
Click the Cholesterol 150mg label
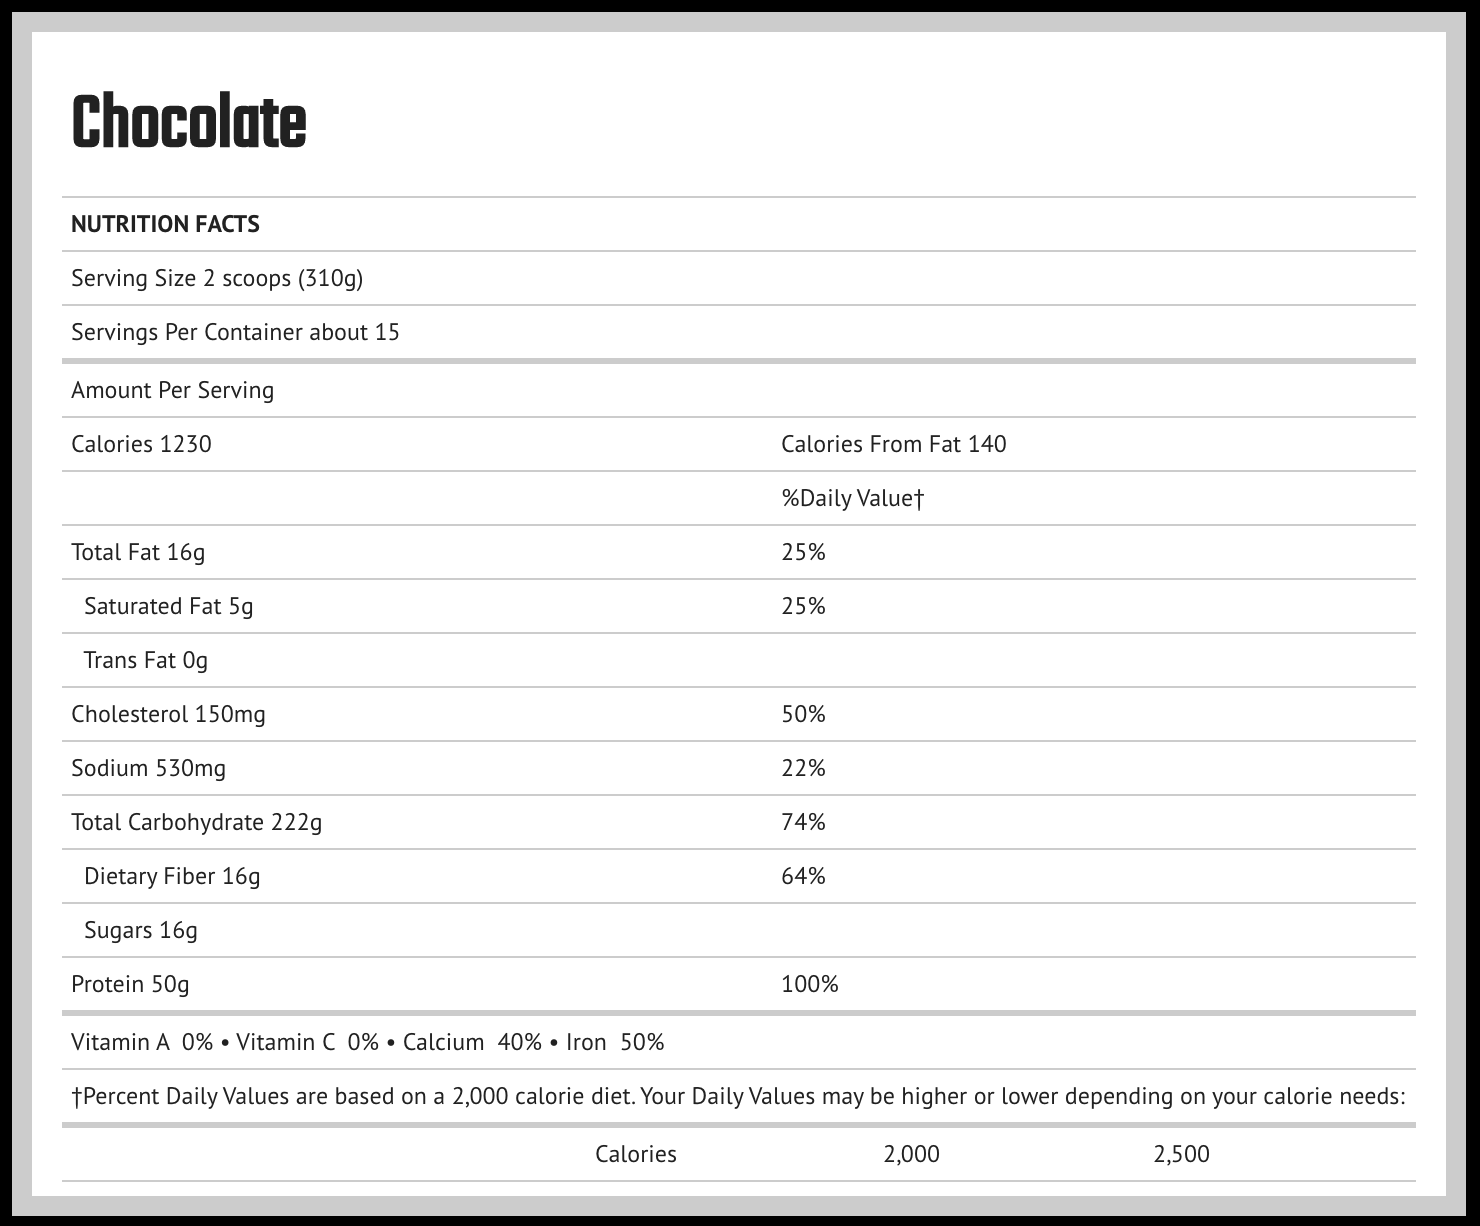coord(168,714)
